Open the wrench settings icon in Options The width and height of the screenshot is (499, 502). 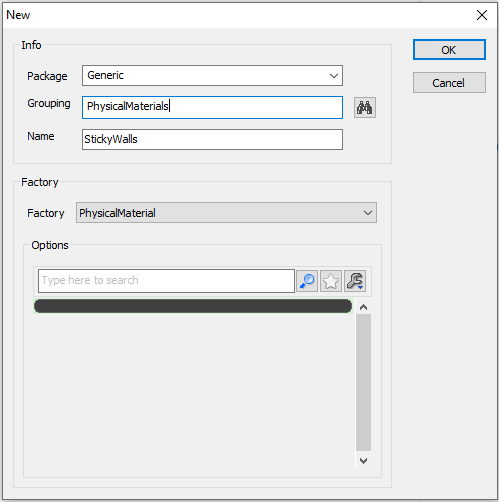355,281
